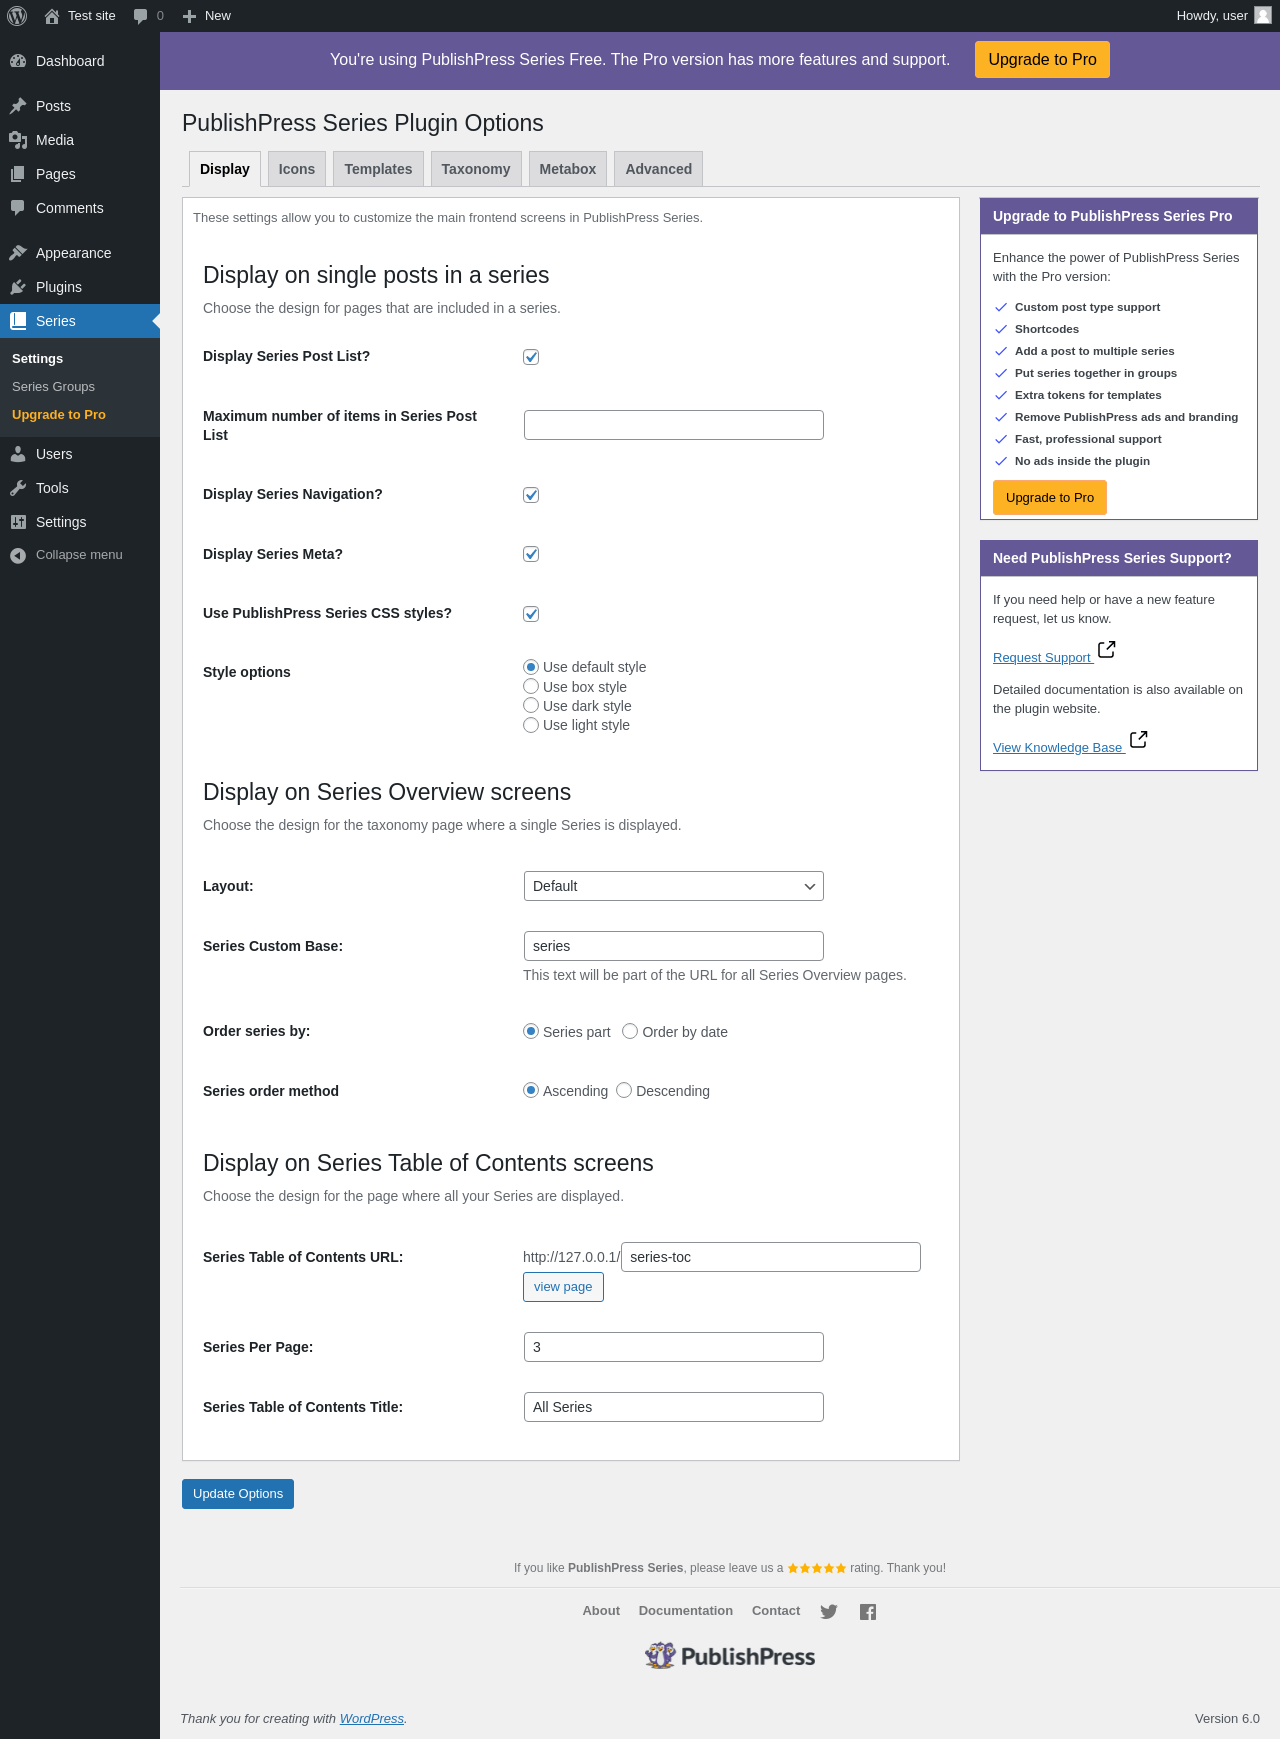Click the view page button

[563, 1287]
